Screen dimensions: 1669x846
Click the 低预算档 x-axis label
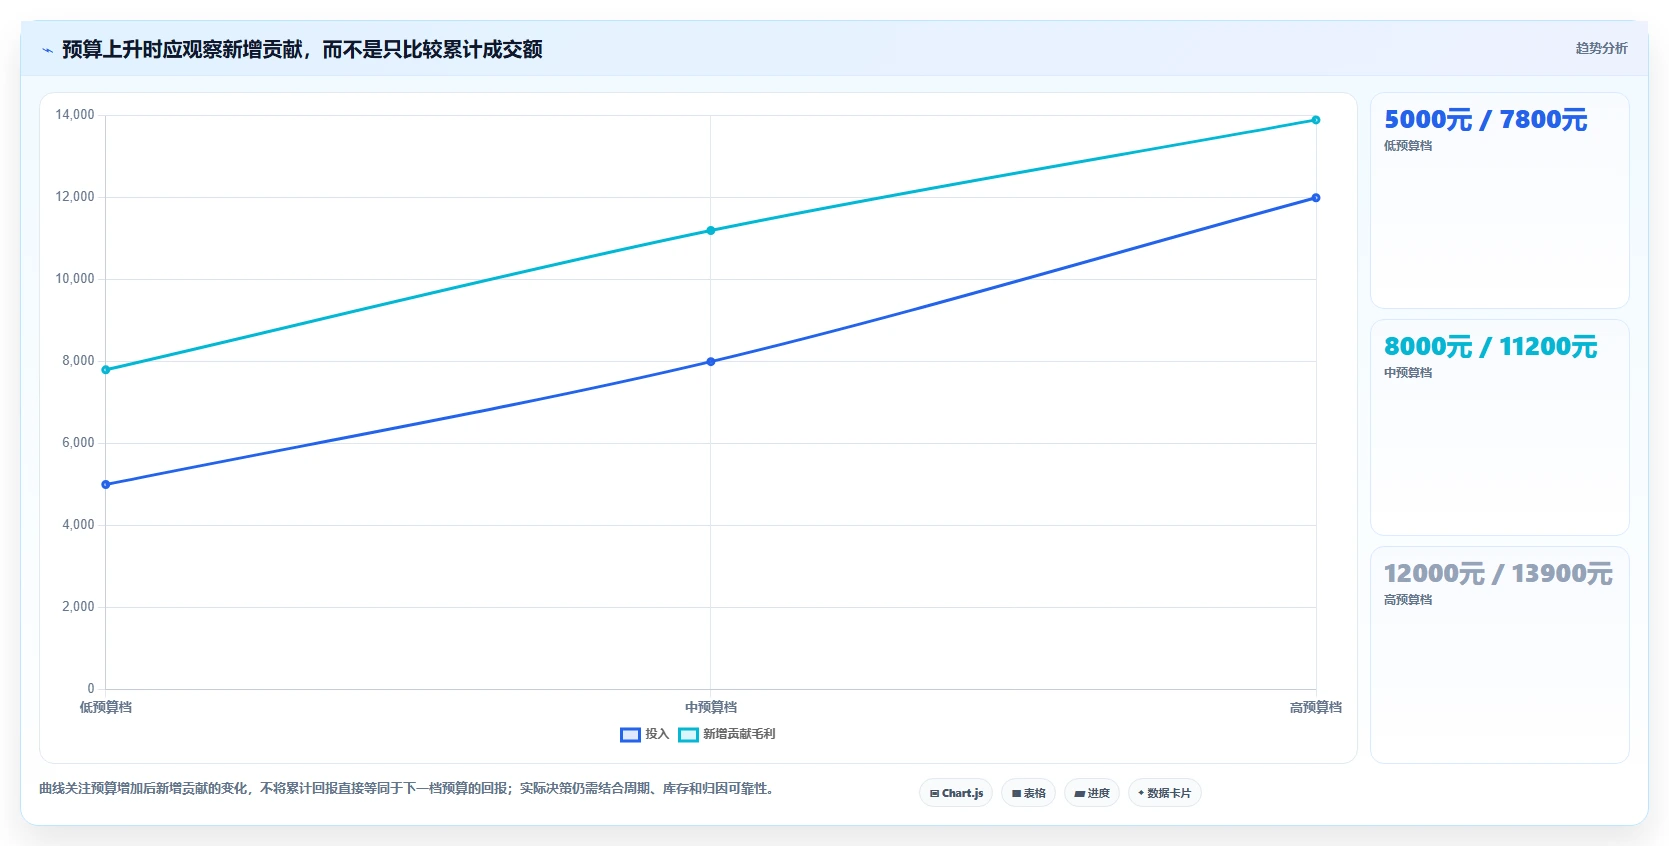[106, 707]
